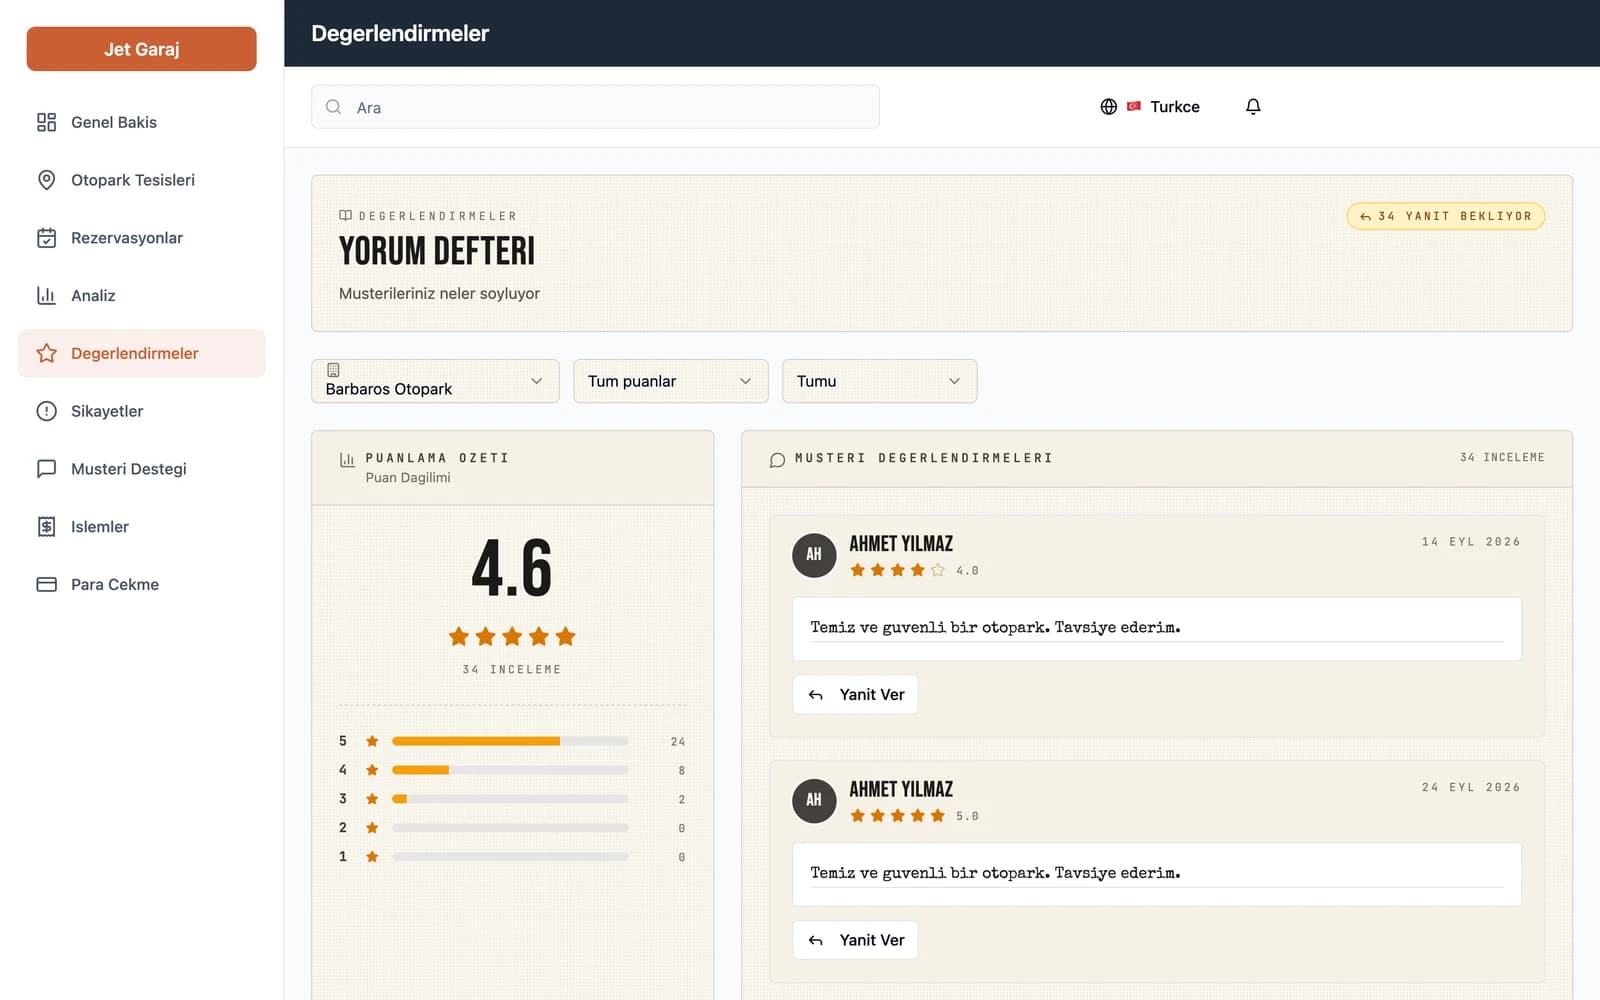Click the Jet Garaj logo button

point(142,49)
